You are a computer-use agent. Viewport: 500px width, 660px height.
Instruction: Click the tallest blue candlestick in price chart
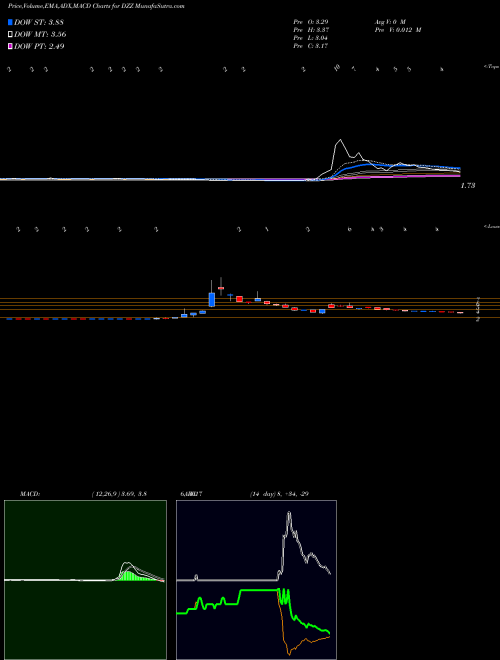[x=212, y=299]
